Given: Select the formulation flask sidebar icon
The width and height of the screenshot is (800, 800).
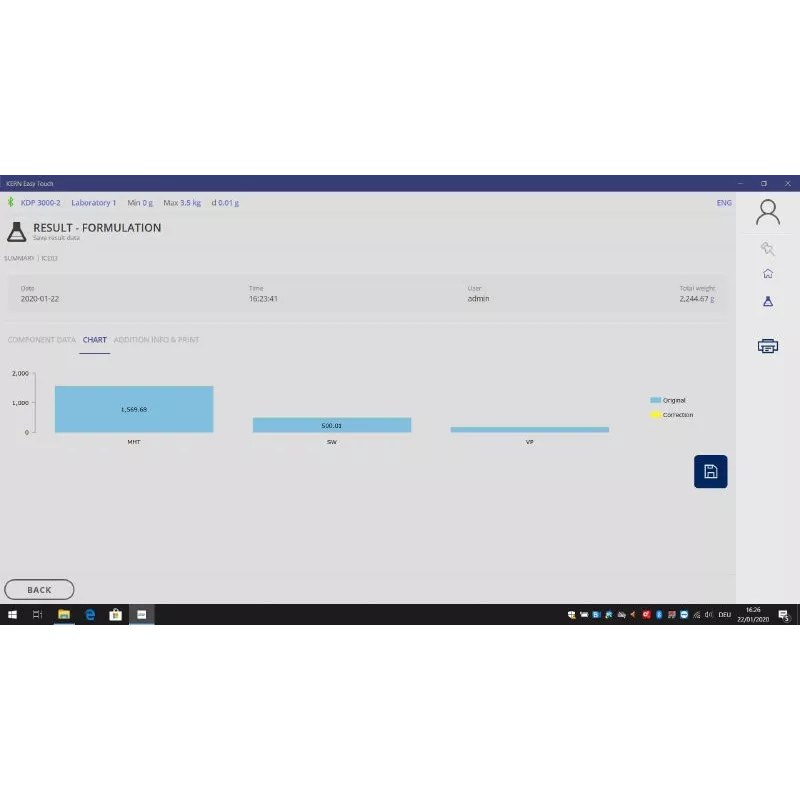Looking at the screenshot, I should pyautogui.click(x=767, y=300).
